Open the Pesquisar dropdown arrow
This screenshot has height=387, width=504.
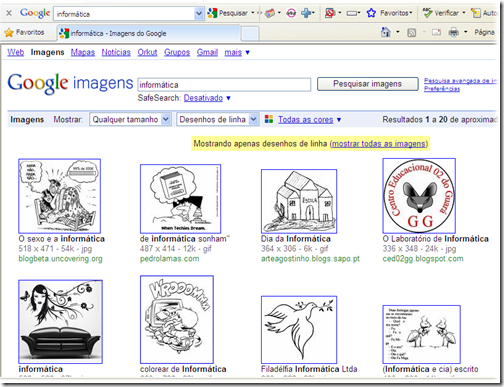click(253, 13)
